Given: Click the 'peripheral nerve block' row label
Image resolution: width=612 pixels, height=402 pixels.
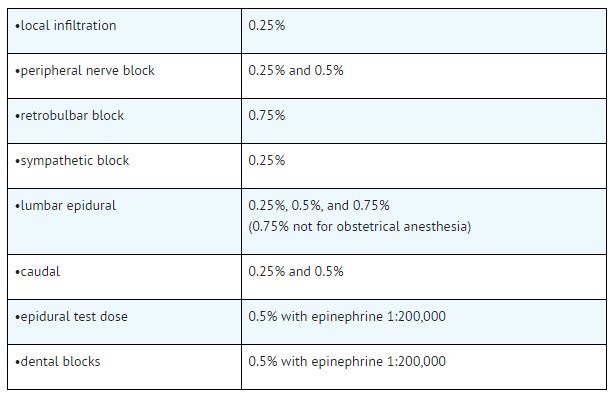Looking at the screenshot, I should coord(87,71).
